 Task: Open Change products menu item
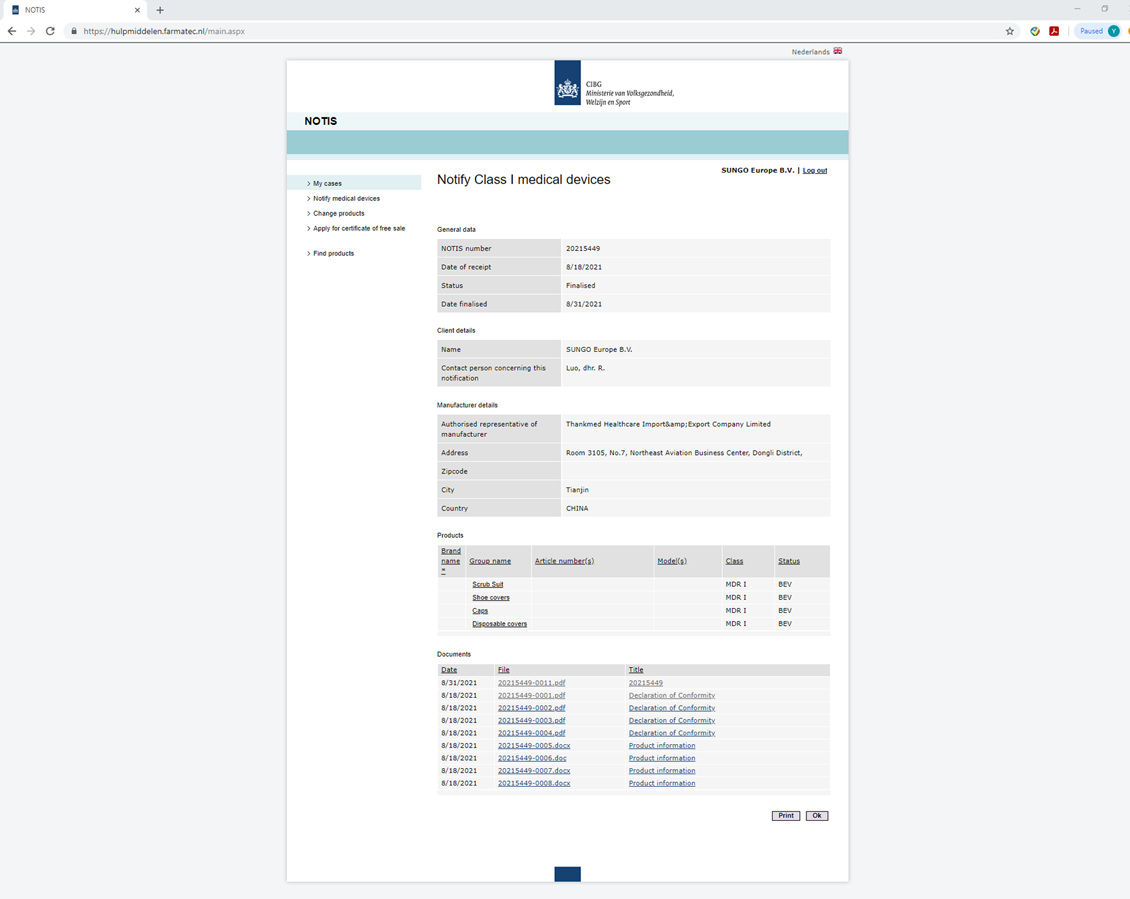339,213
